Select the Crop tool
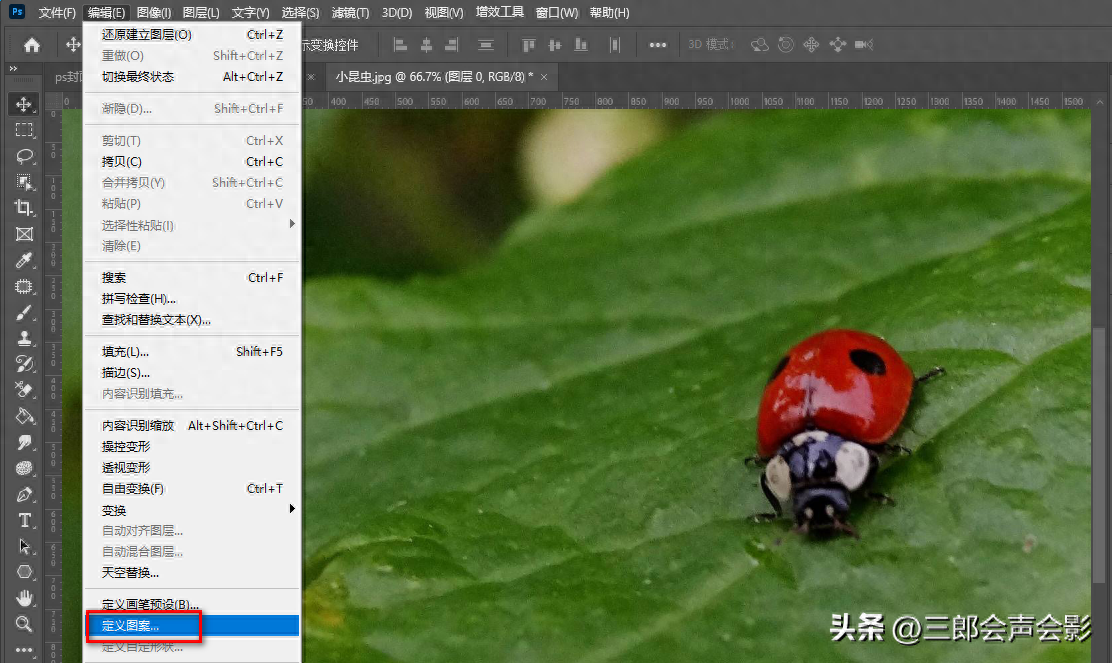 [24, 208]
